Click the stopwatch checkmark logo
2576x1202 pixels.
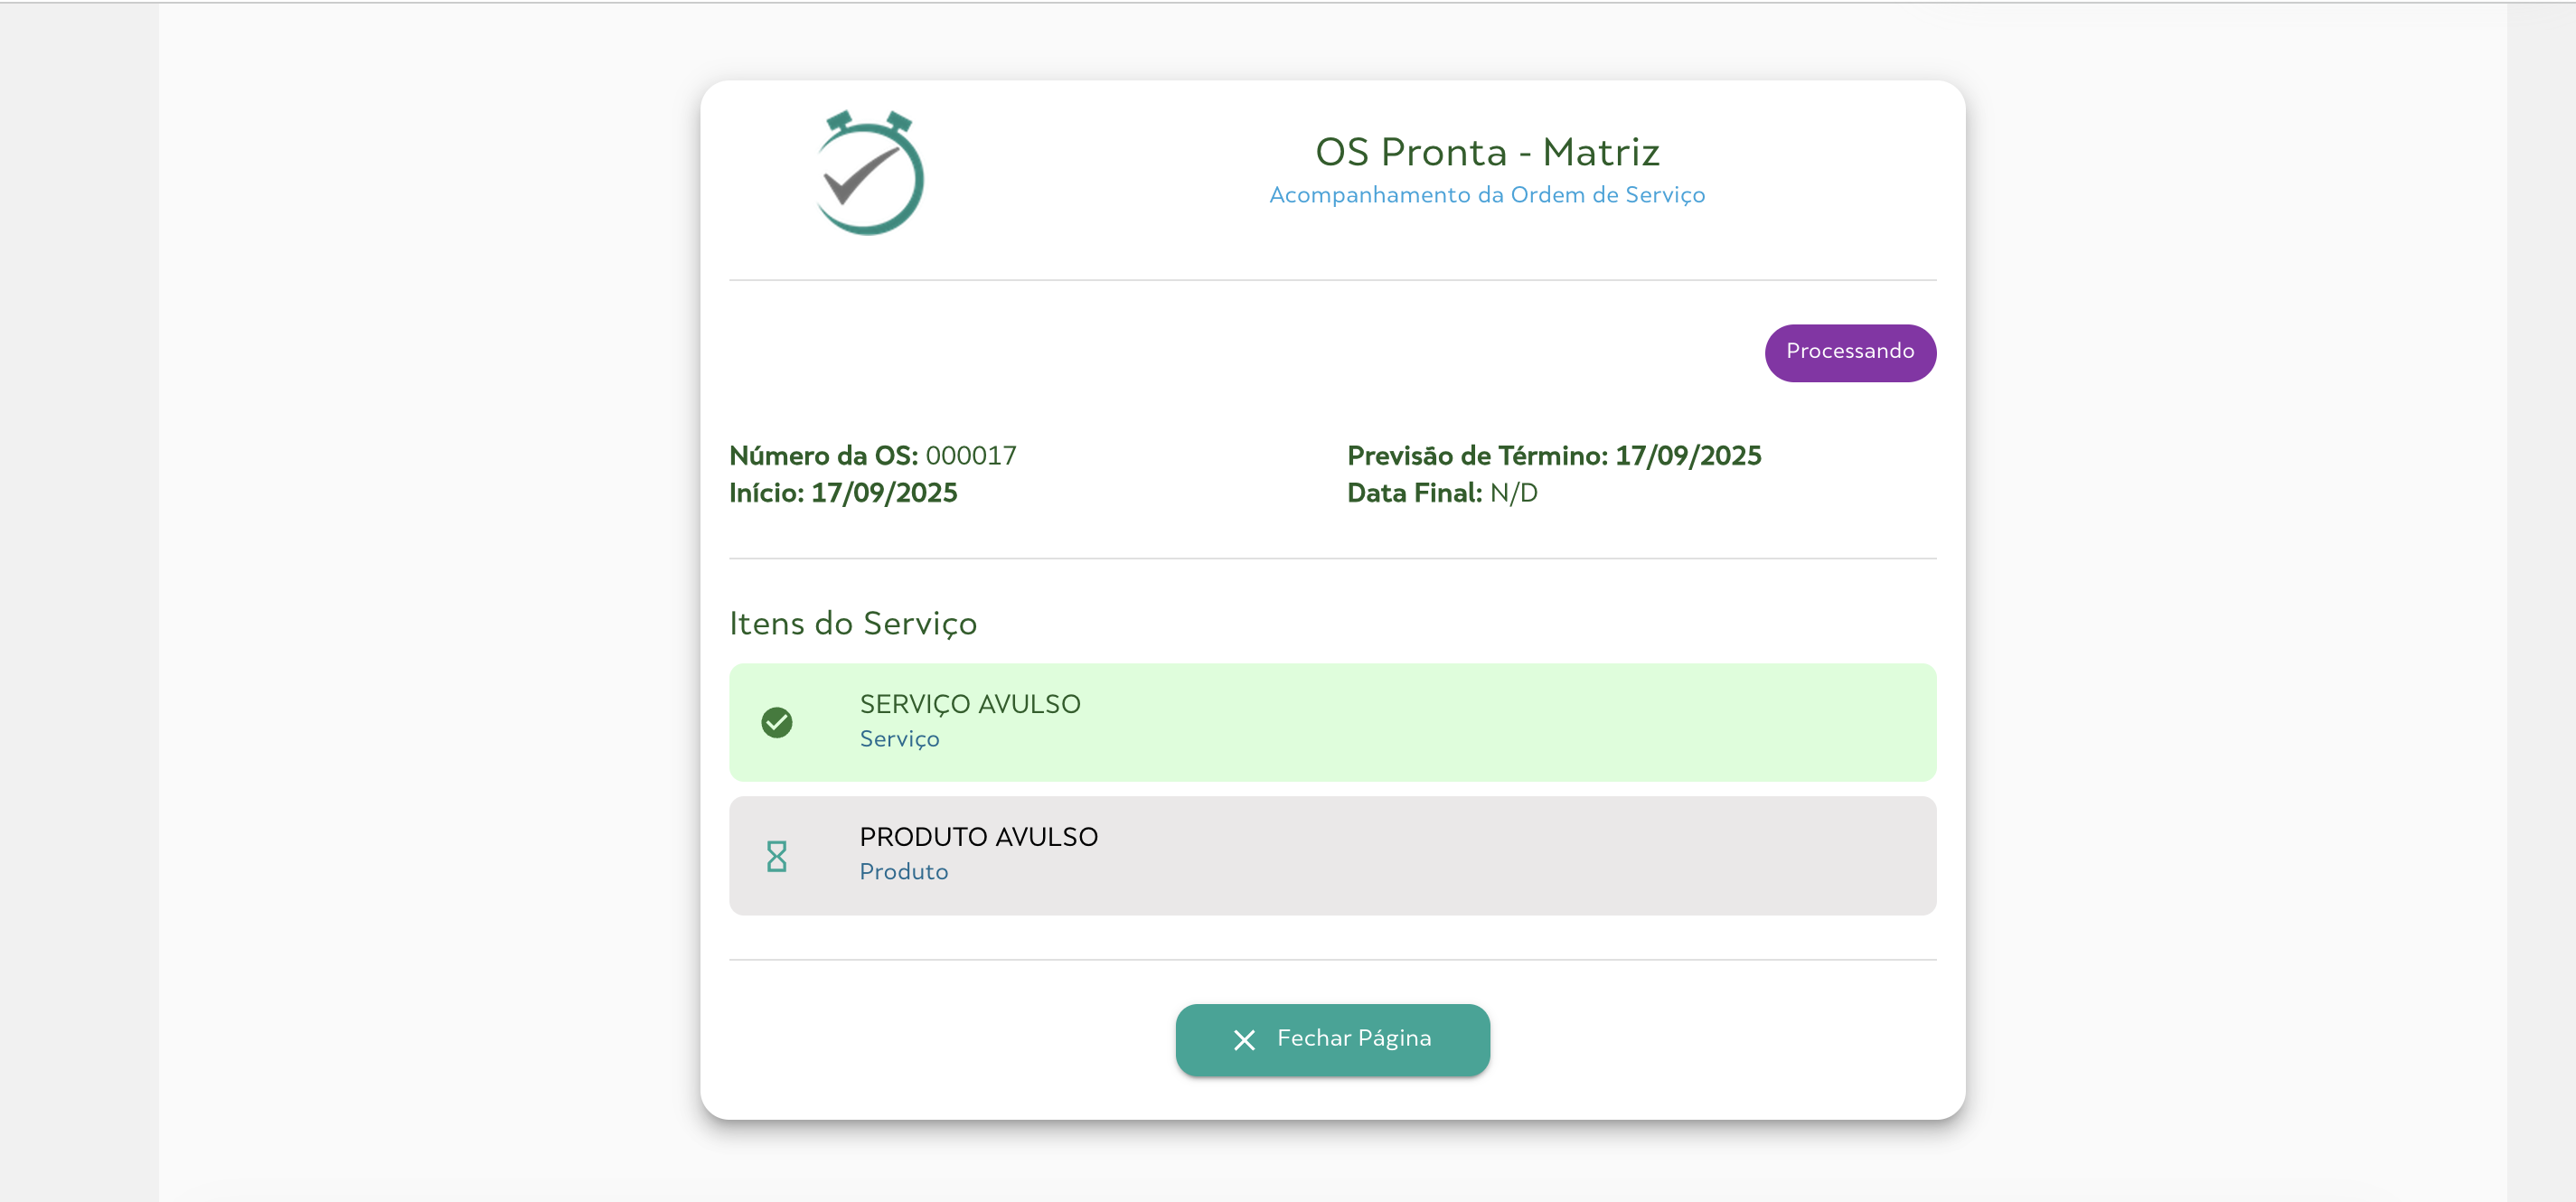(x=869, y=174)
